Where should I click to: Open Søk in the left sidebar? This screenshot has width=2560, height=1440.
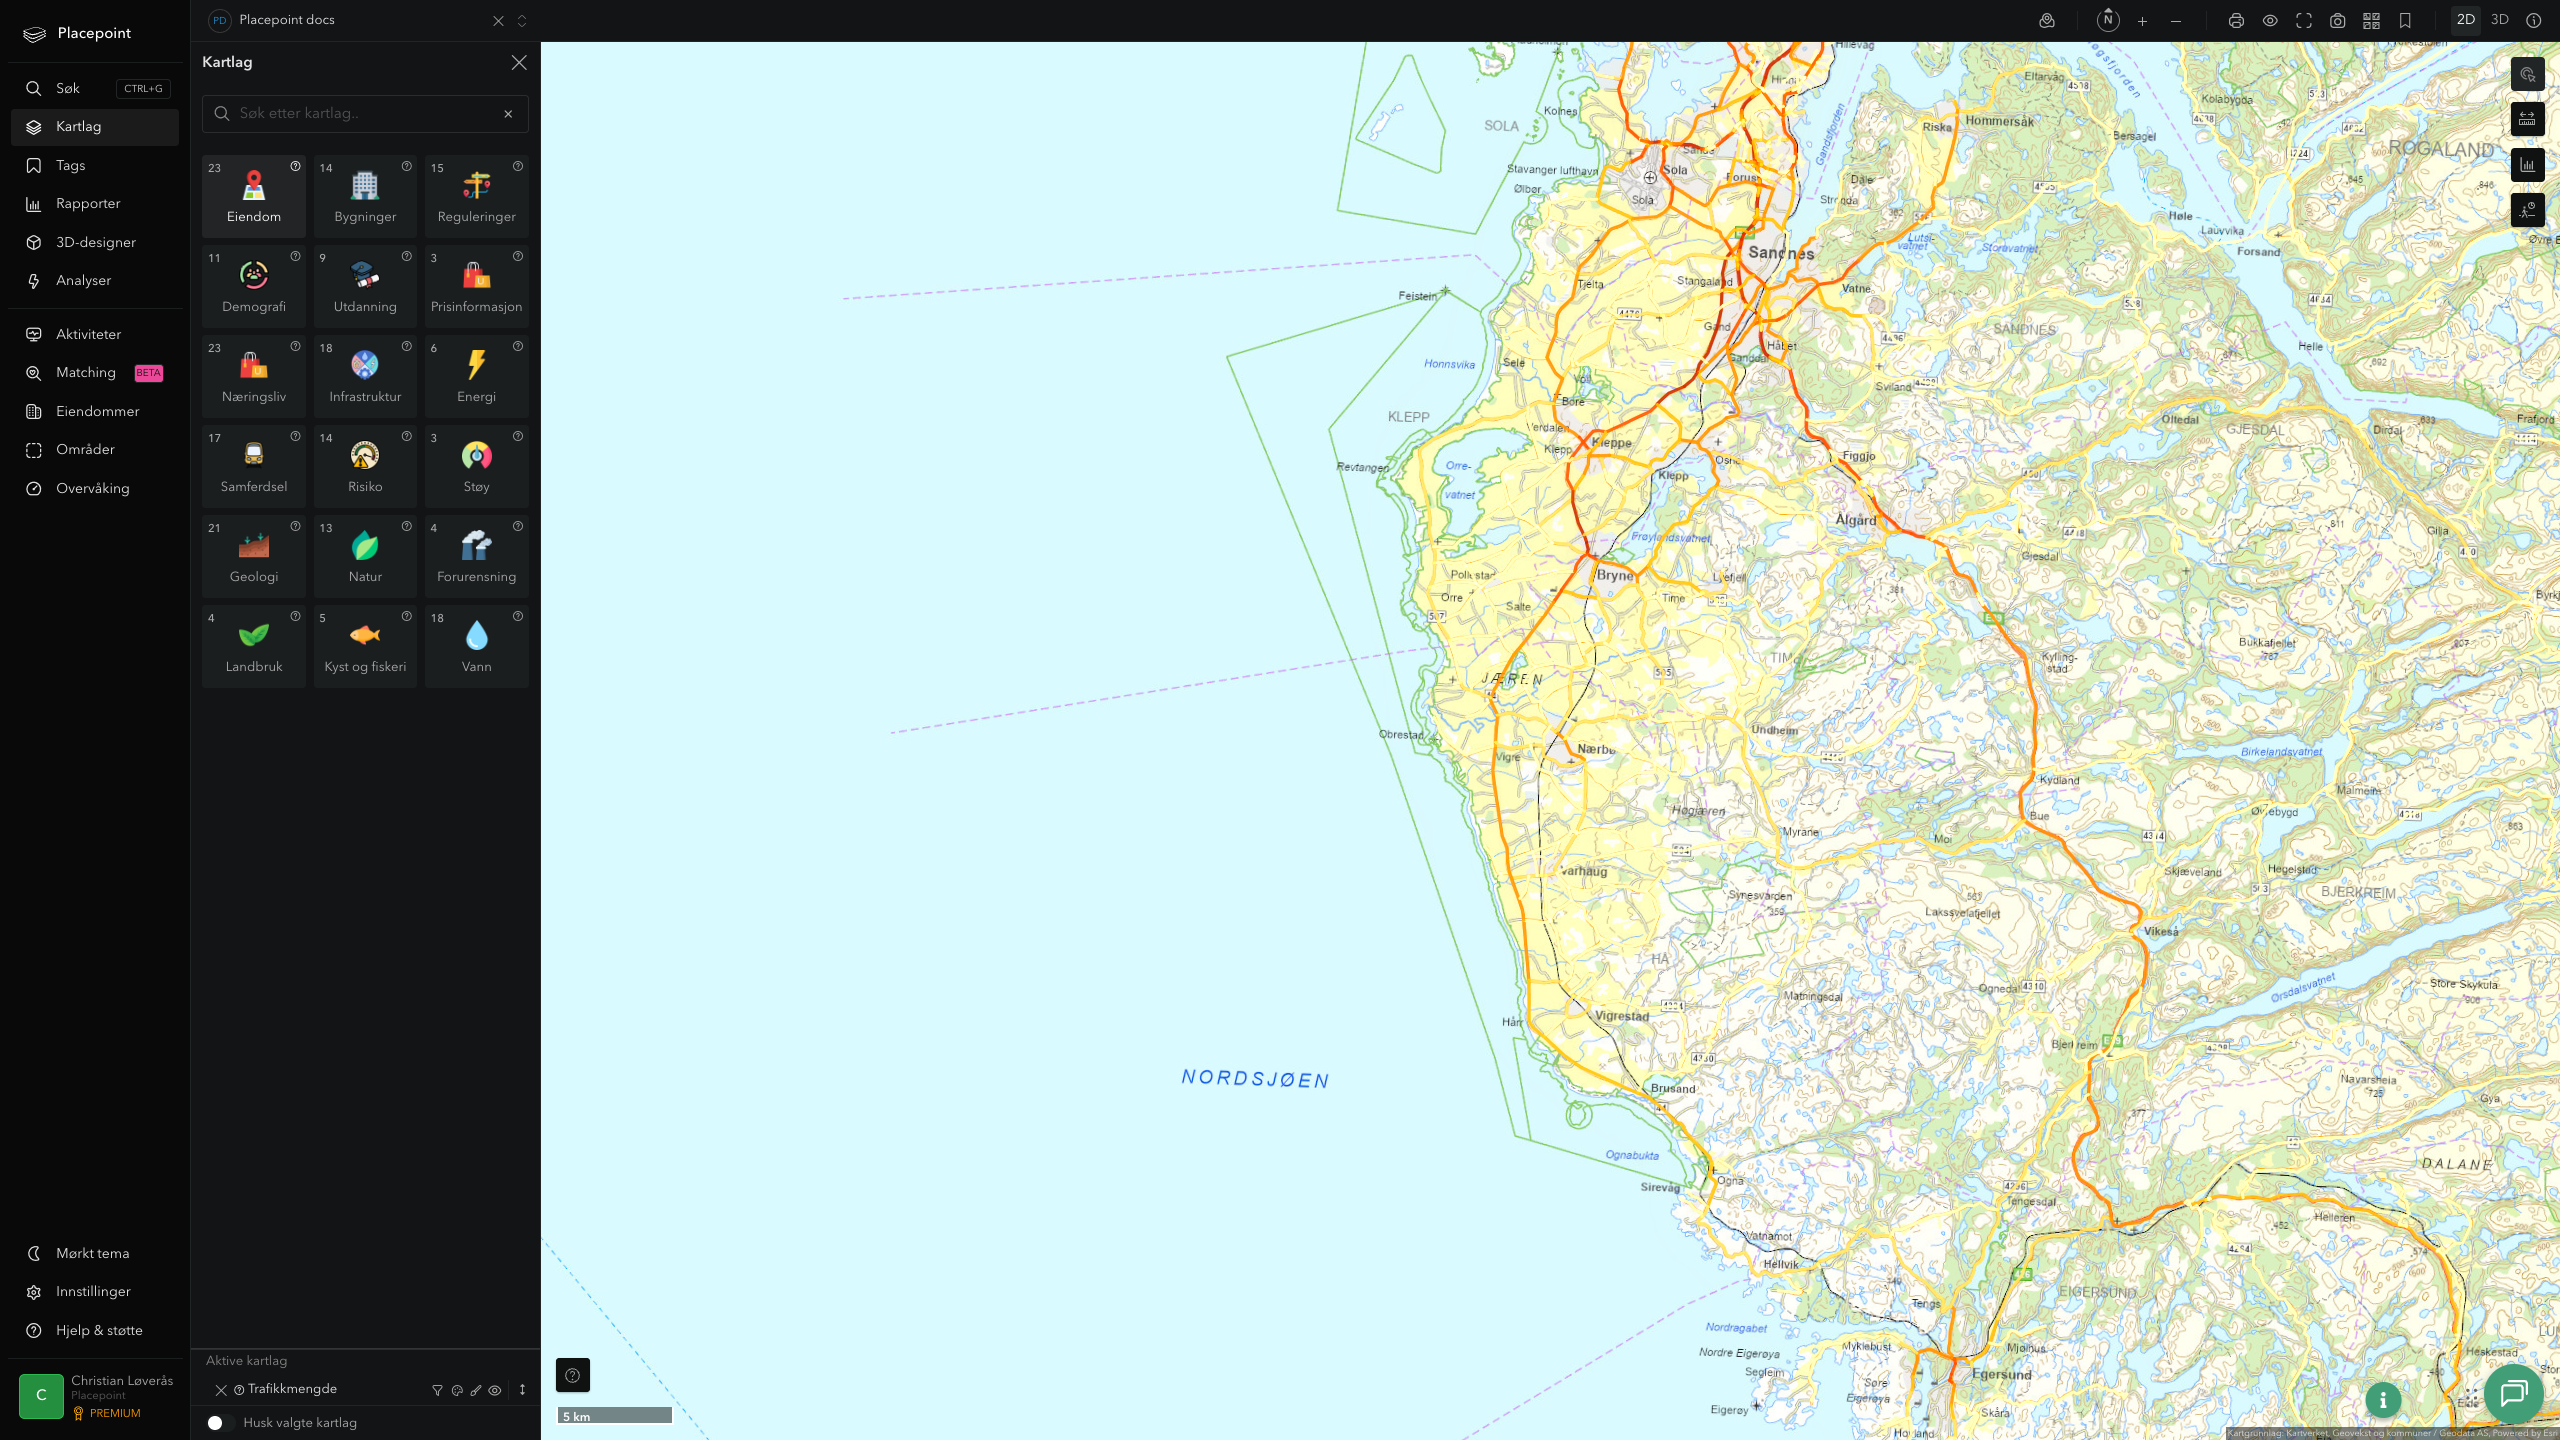coord(95,88)
